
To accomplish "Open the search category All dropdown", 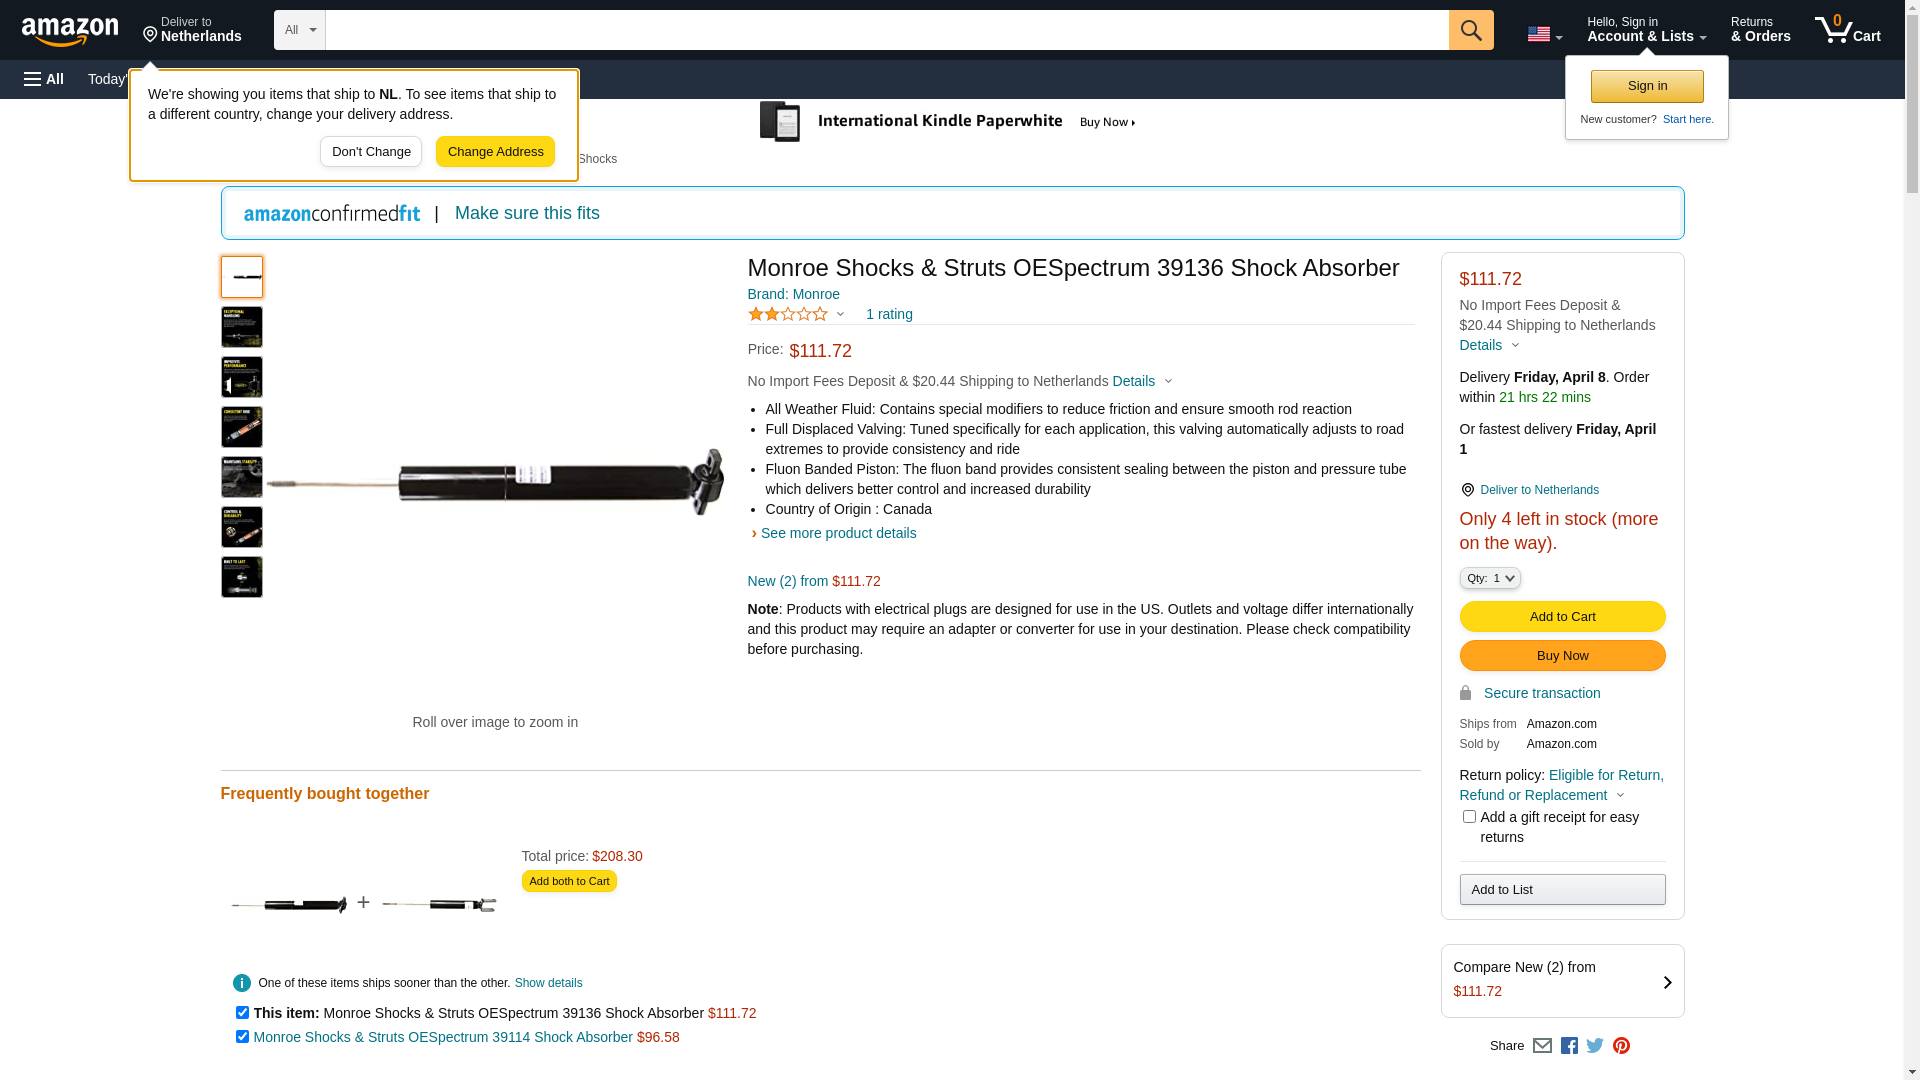I will pyautogui.click(x=299, y=30).
